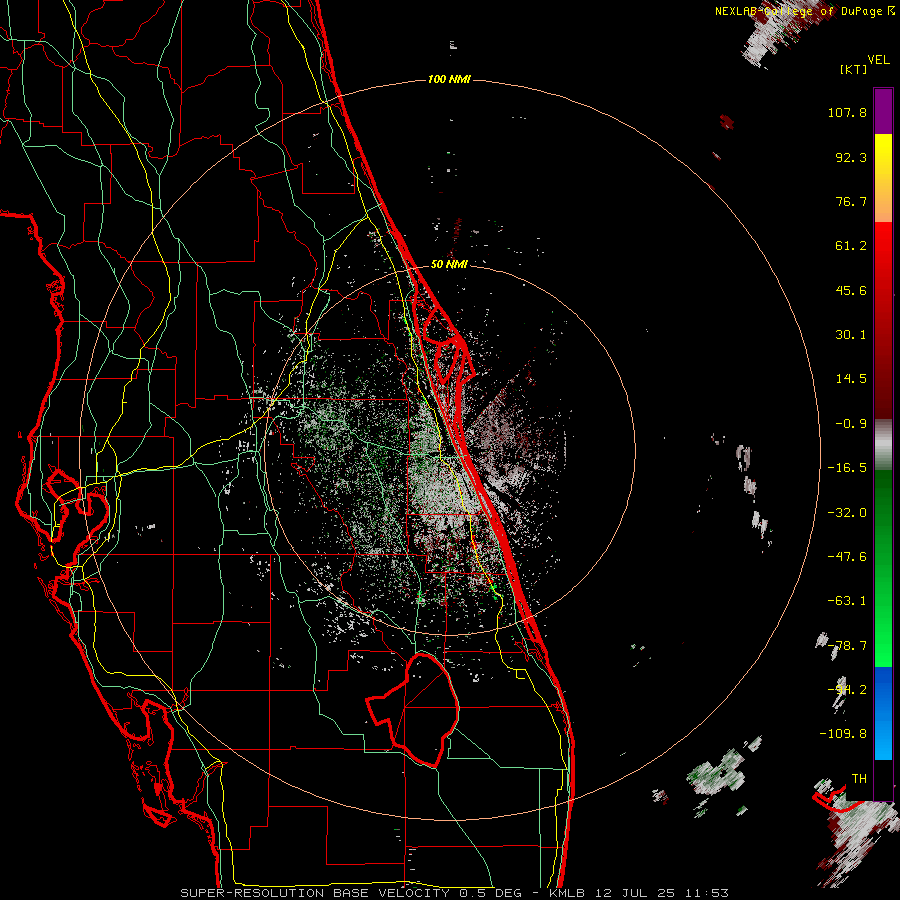The width and height of the screenshot is (900, 900).
Task: Pick the gray near-zero segment of the color bar
Action: point(883,445)
